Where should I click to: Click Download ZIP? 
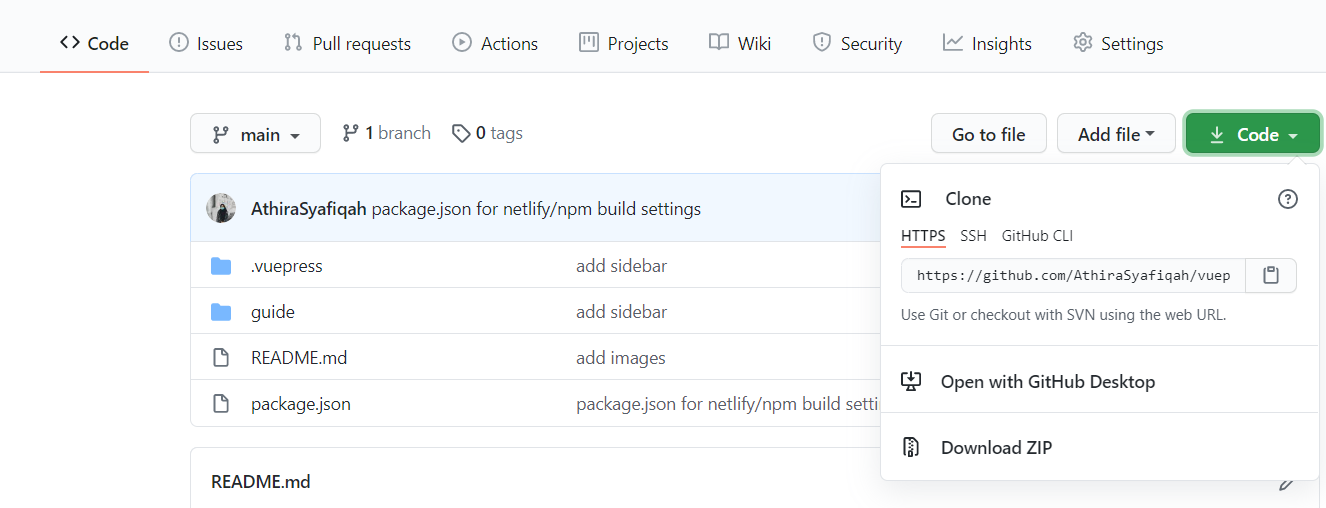point(996,448)
